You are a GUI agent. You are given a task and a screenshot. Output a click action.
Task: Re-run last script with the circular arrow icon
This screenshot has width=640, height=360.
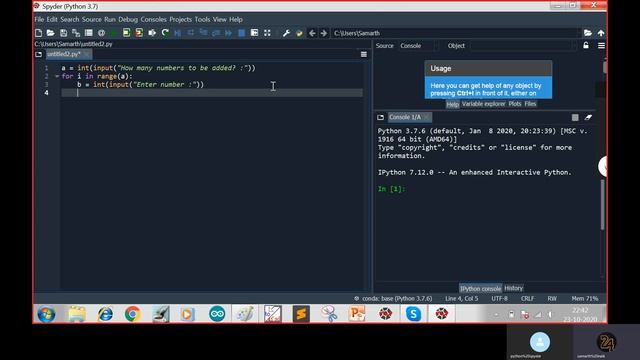(x=165, y=33)
